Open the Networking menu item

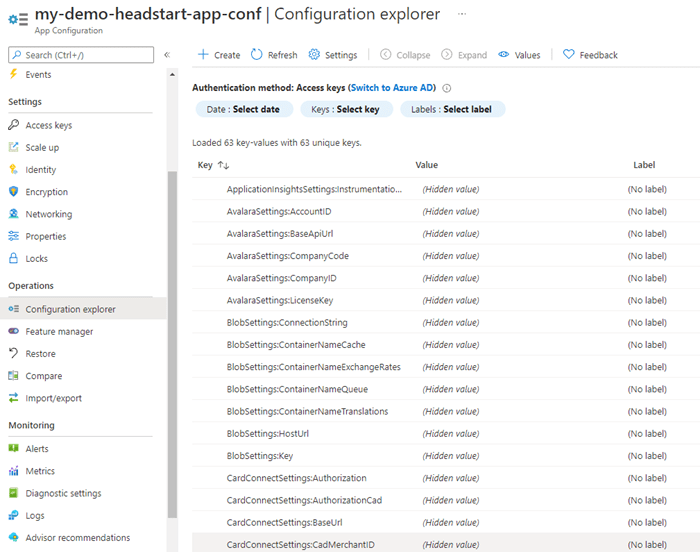click(x=49, y=214)
